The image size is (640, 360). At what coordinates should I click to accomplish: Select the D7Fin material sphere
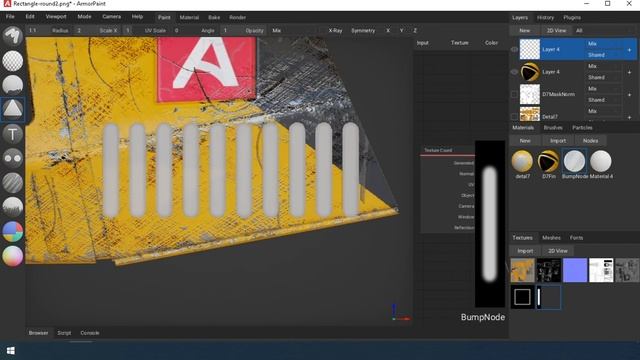(x=548, y=161)
